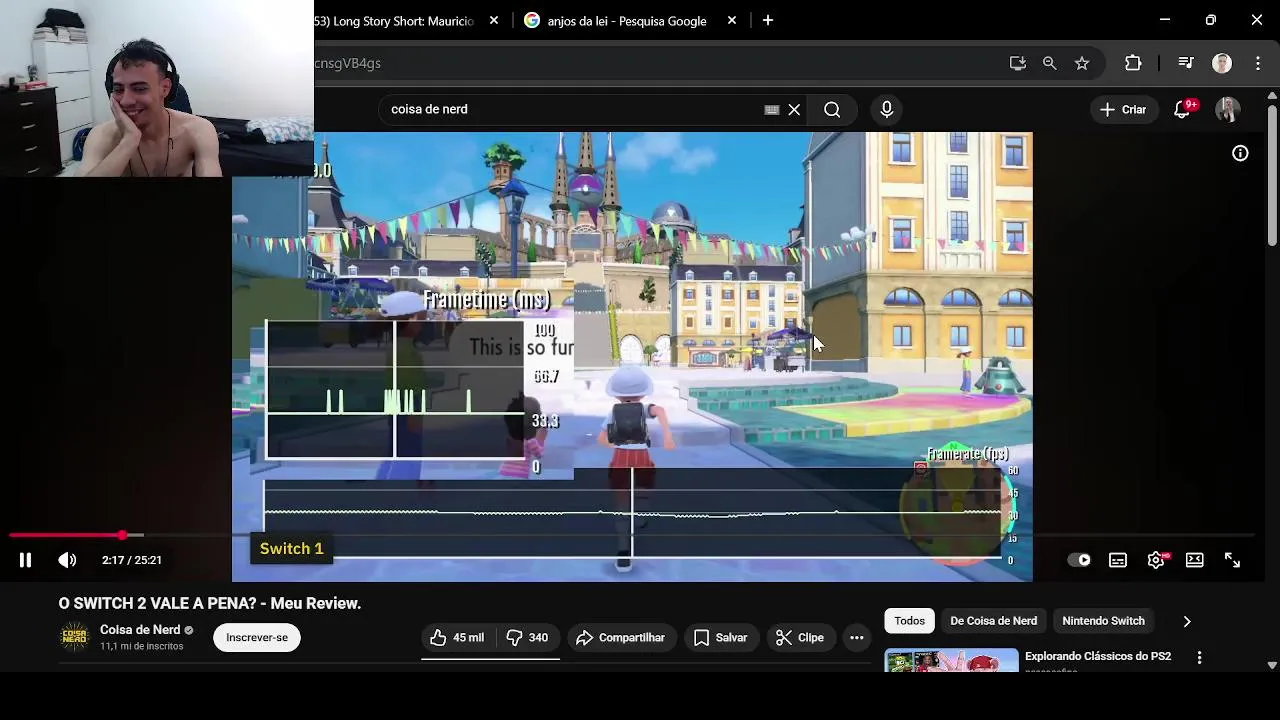Open a new browser tab
Viewport: 1280px width, 720px height.
pos(768,20)
